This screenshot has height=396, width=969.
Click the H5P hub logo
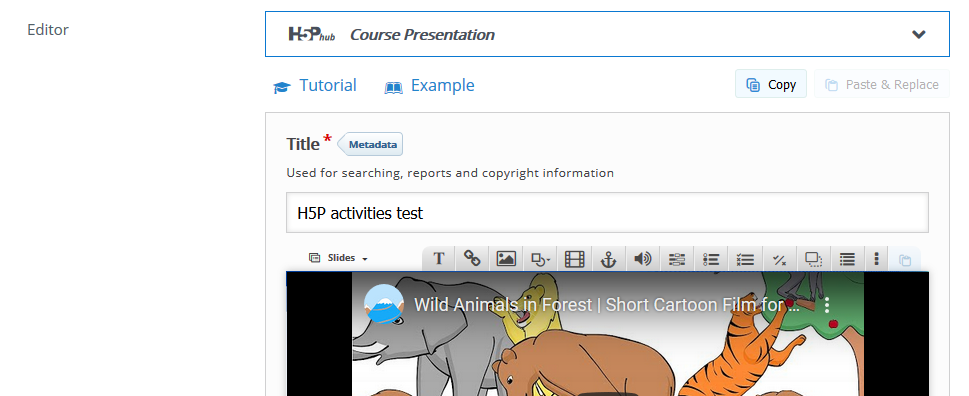(x=312, y=35)
